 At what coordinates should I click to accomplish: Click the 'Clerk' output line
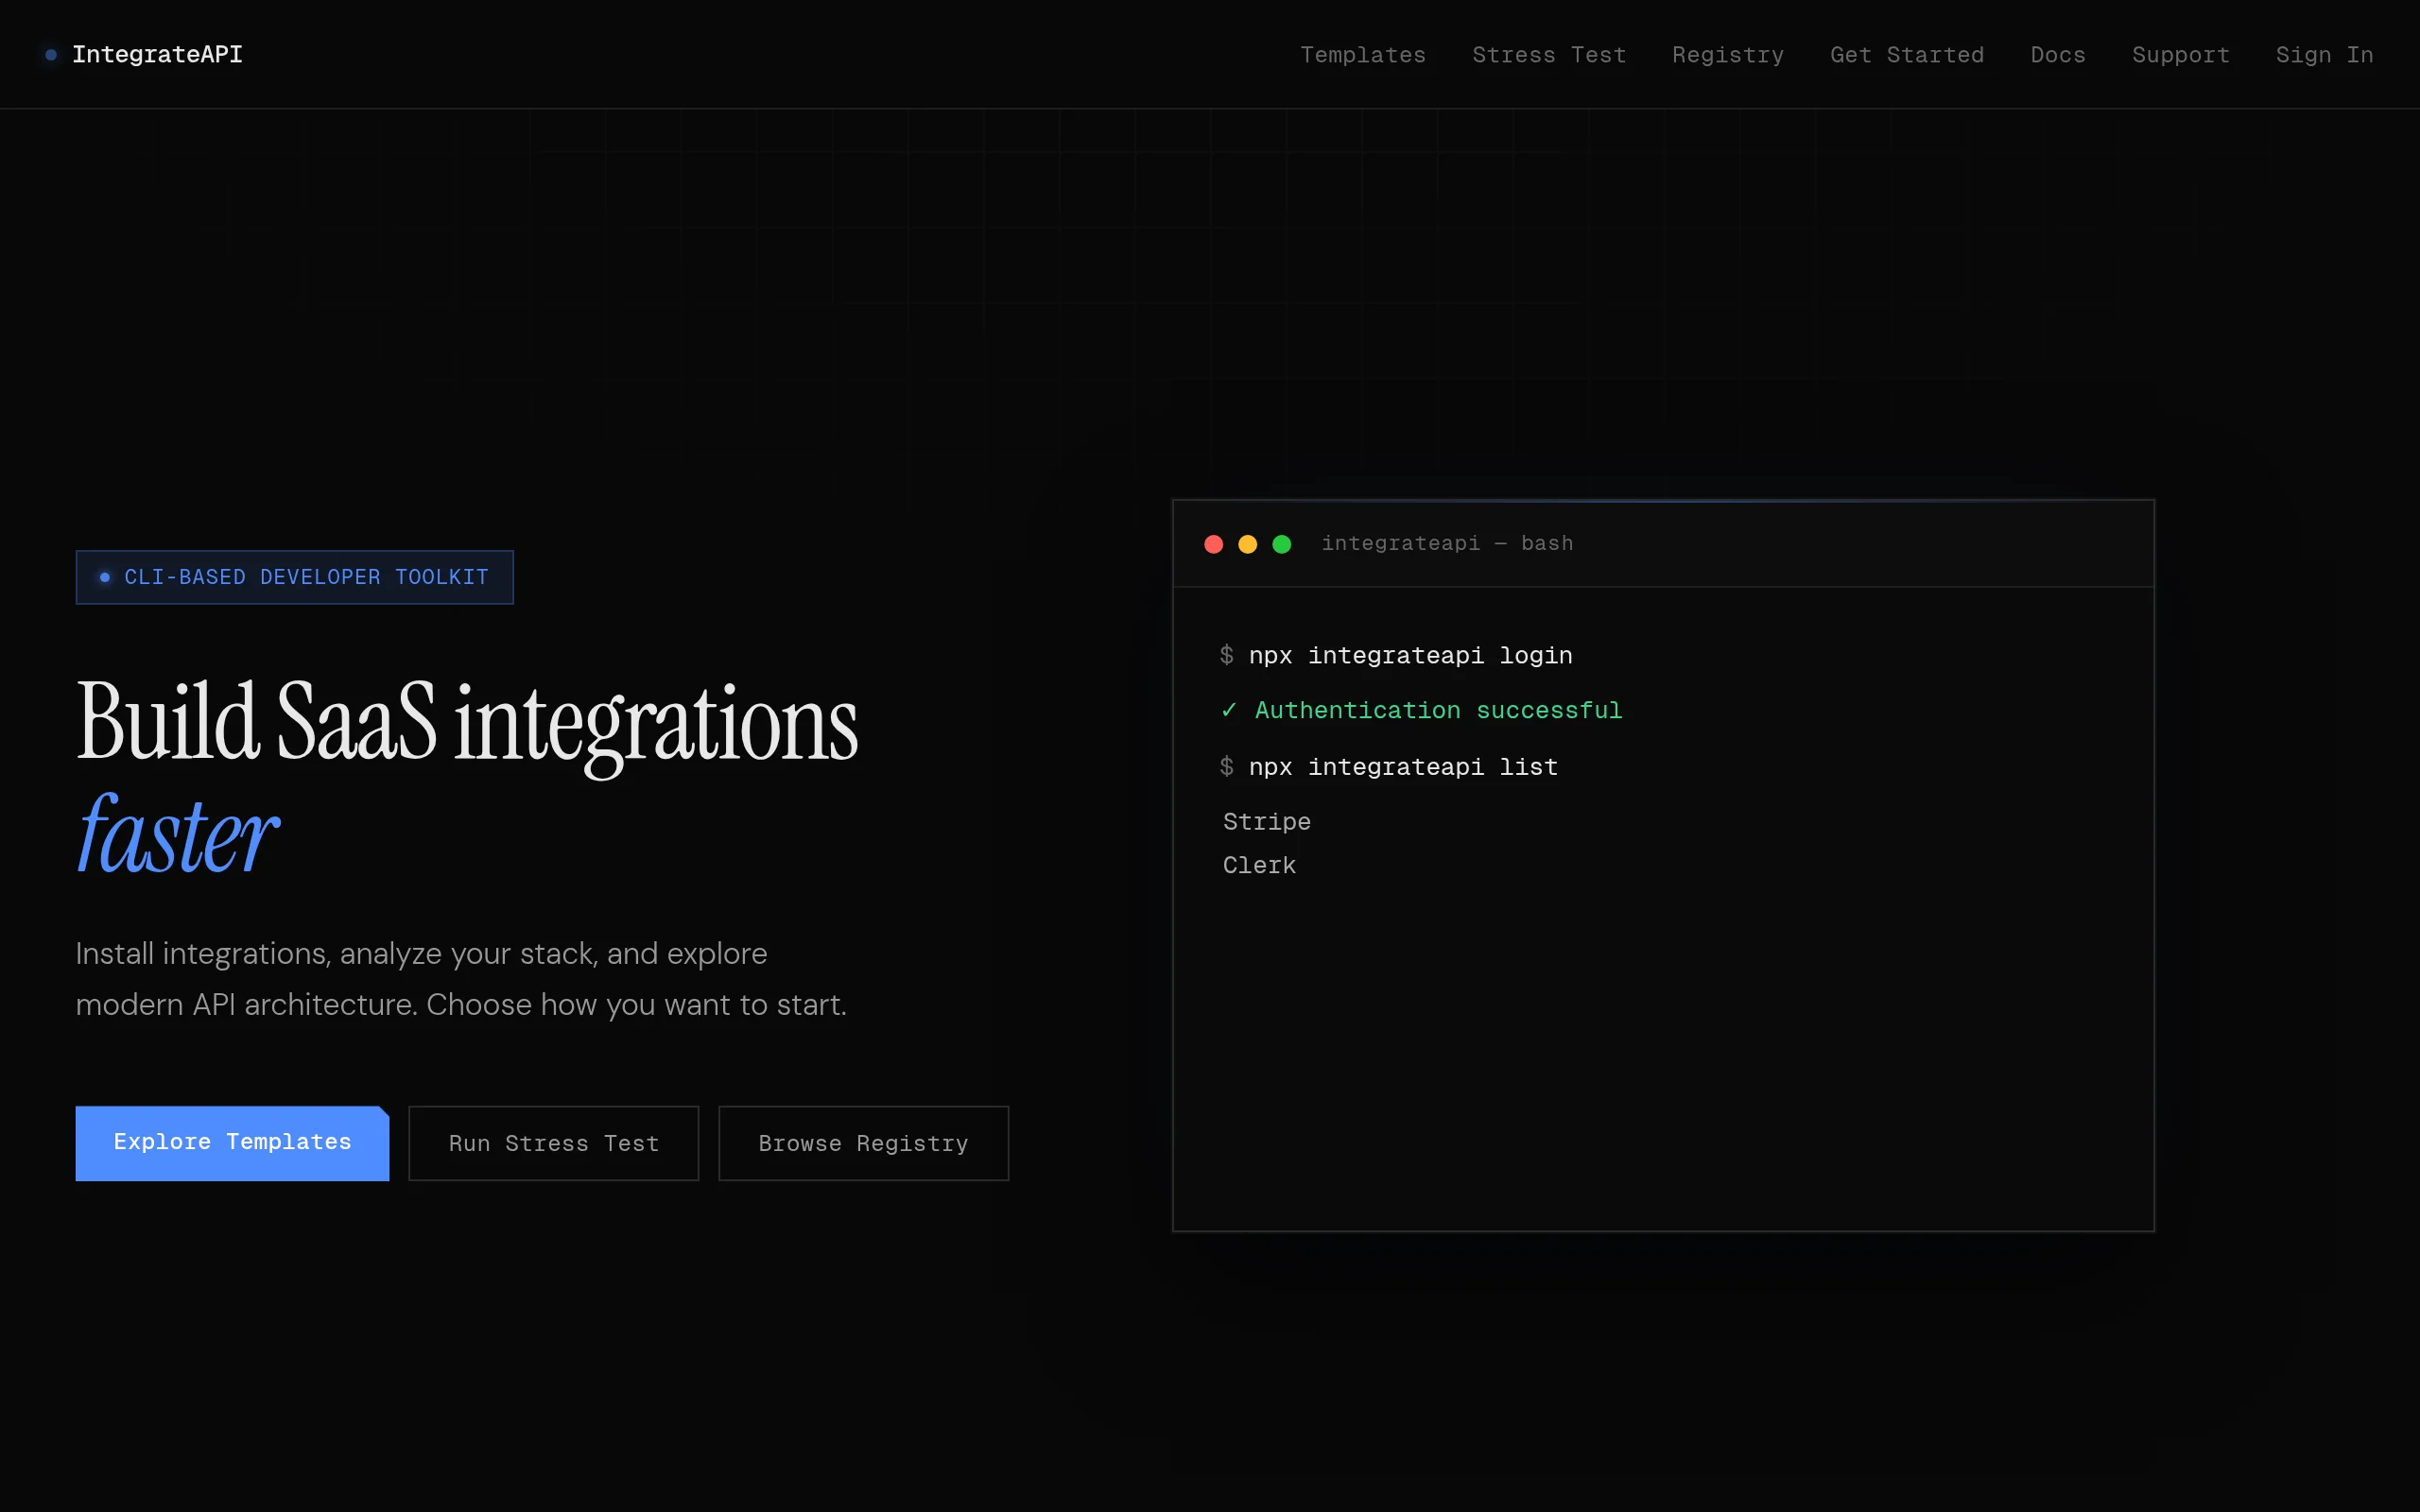coord(1258,865)
